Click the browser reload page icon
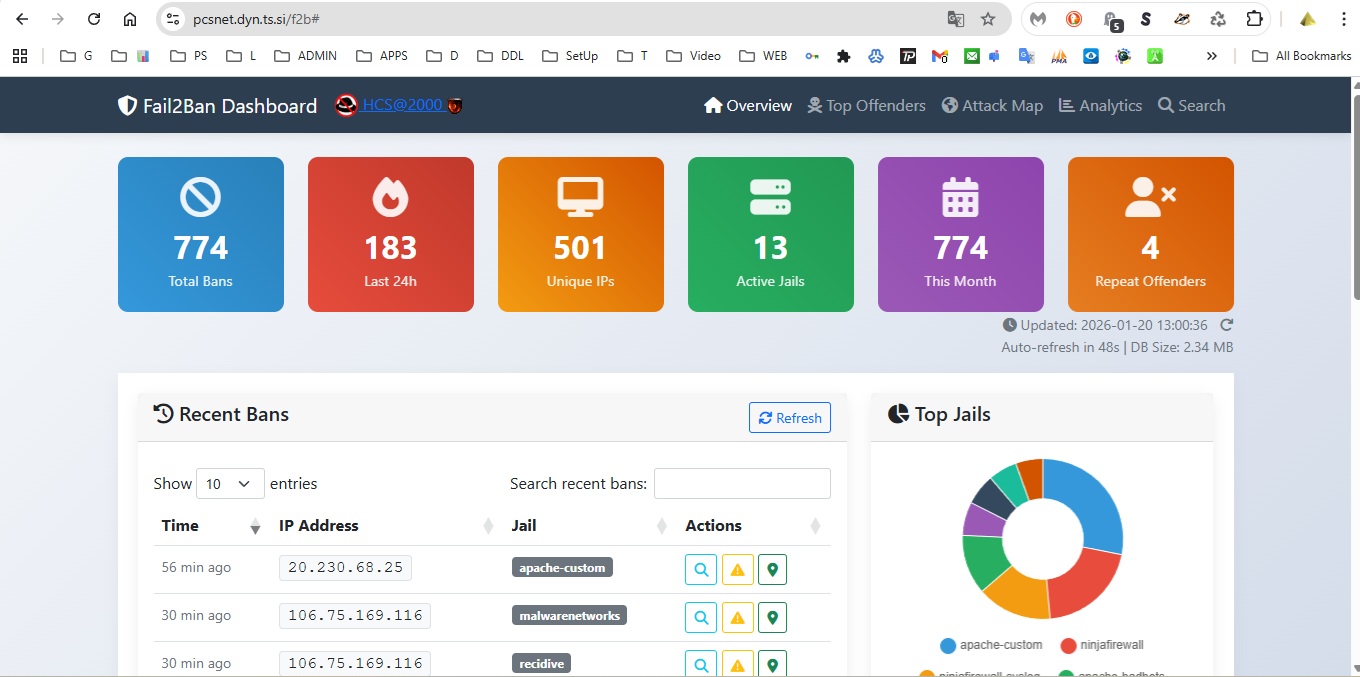Viewport: 1360px width, 677px height. 94,19
